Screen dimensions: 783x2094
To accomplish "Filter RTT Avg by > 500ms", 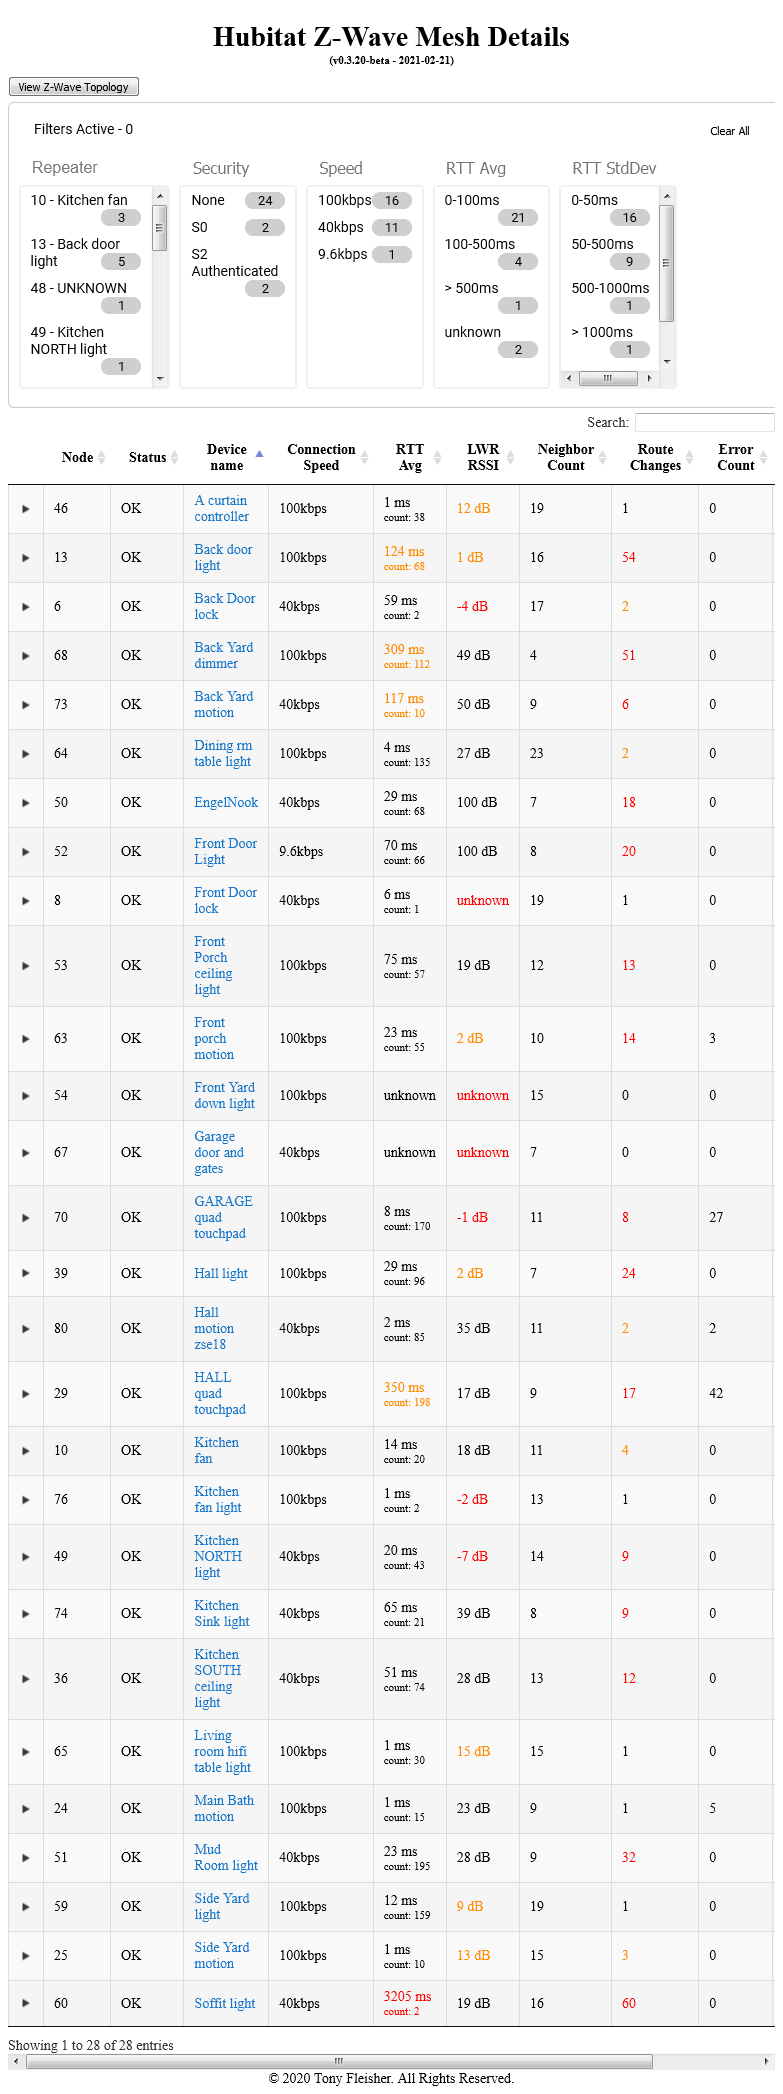I will [x=491, y=297].
